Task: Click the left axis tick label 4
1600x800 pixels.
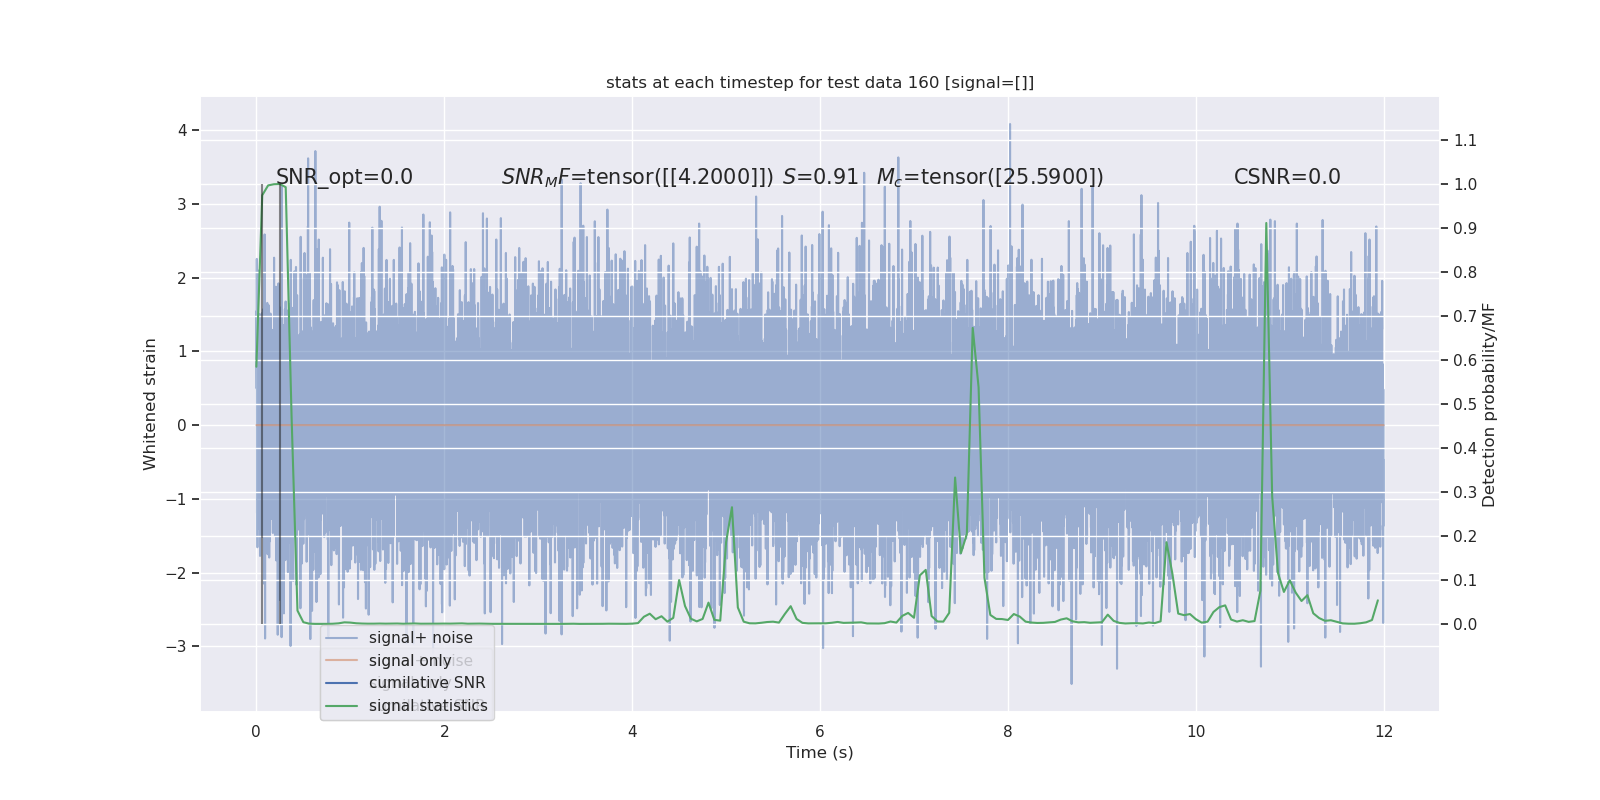Action: (x=182, y=130)
